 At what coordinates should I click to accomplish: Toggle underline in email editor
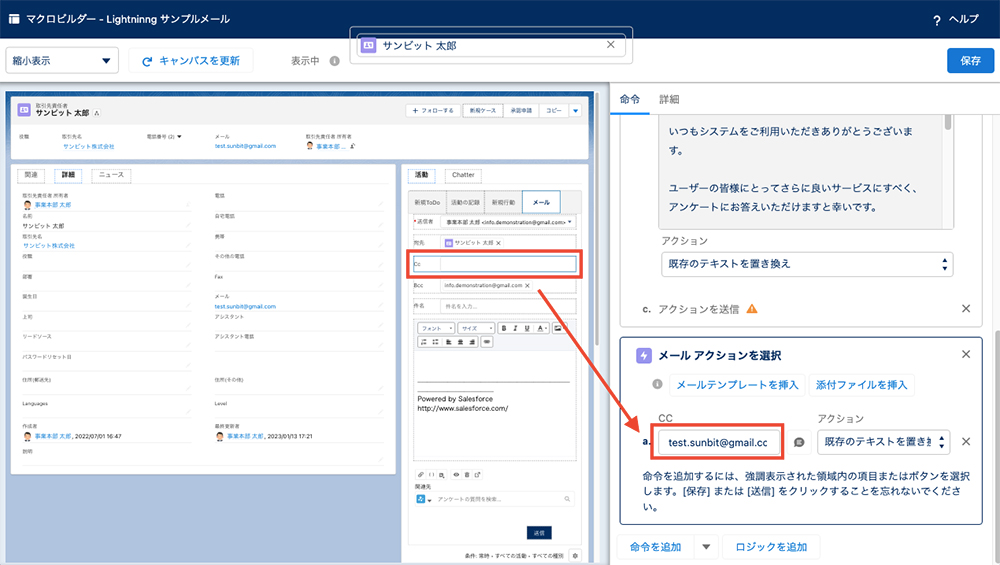[527, 328]
